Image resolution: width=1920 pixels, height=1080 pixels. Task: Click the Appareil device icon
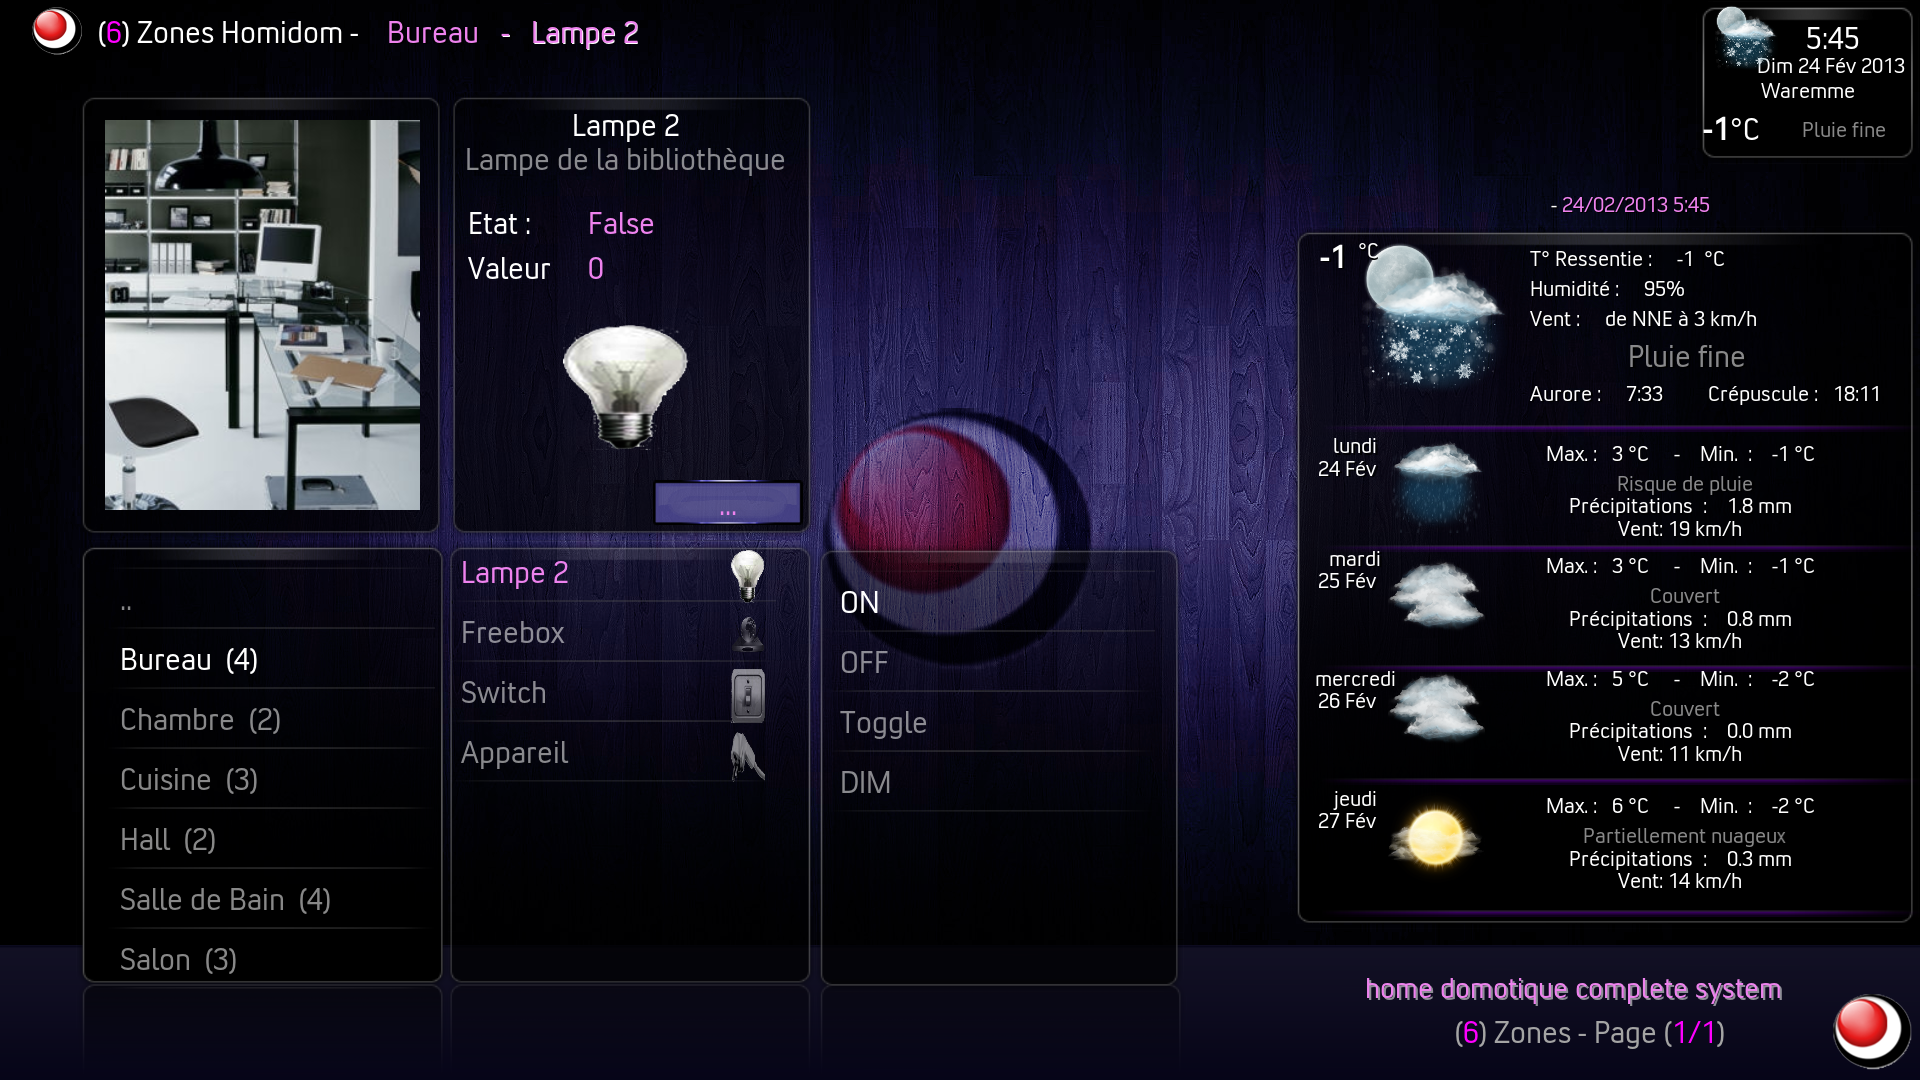coord(747,756)
